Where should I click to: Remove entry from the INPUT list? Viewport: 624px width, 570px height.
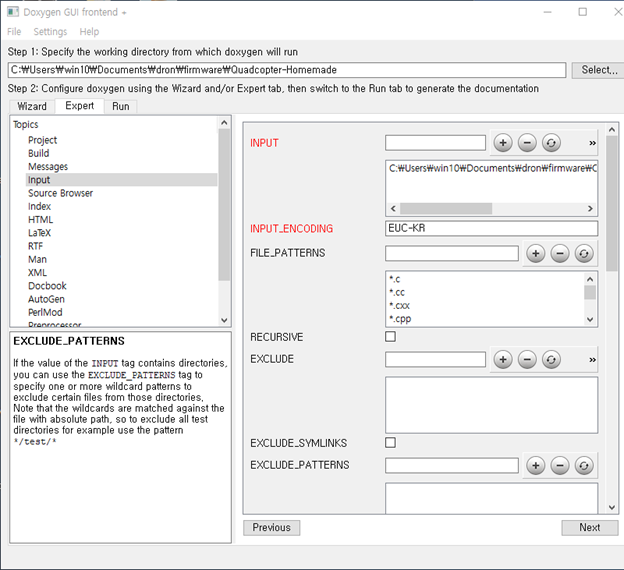point(527,143)
